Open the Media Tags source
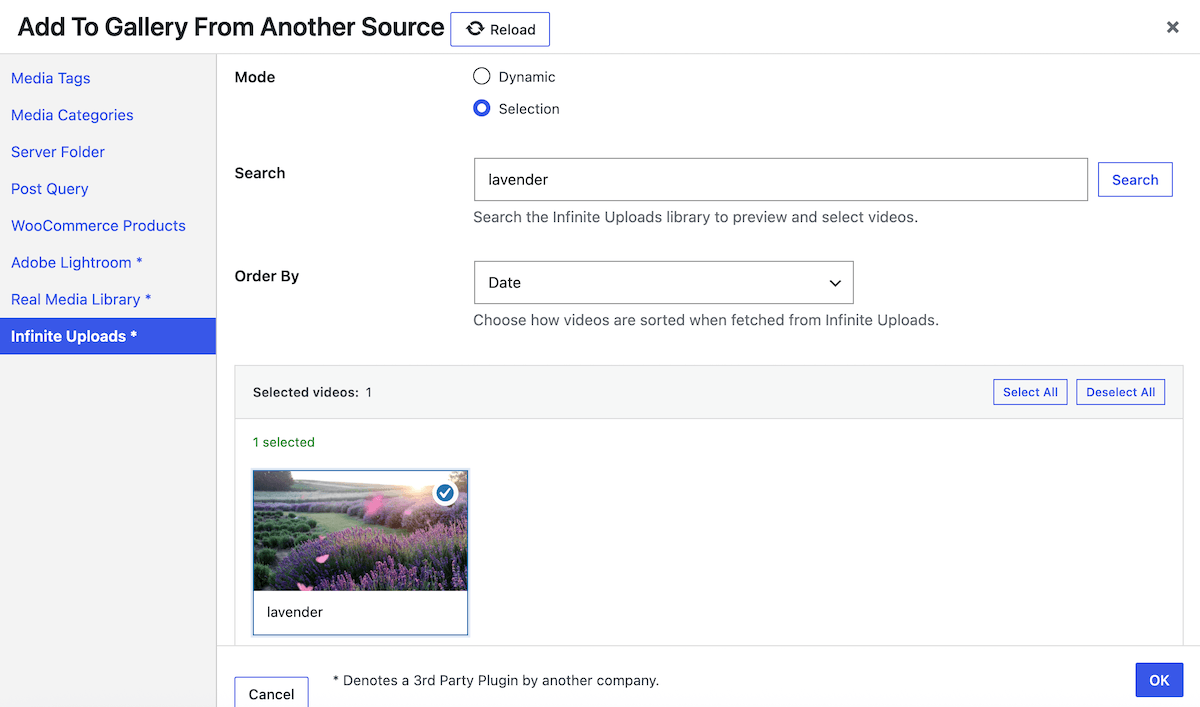The image size is (1200, 707). click(50, 78)
